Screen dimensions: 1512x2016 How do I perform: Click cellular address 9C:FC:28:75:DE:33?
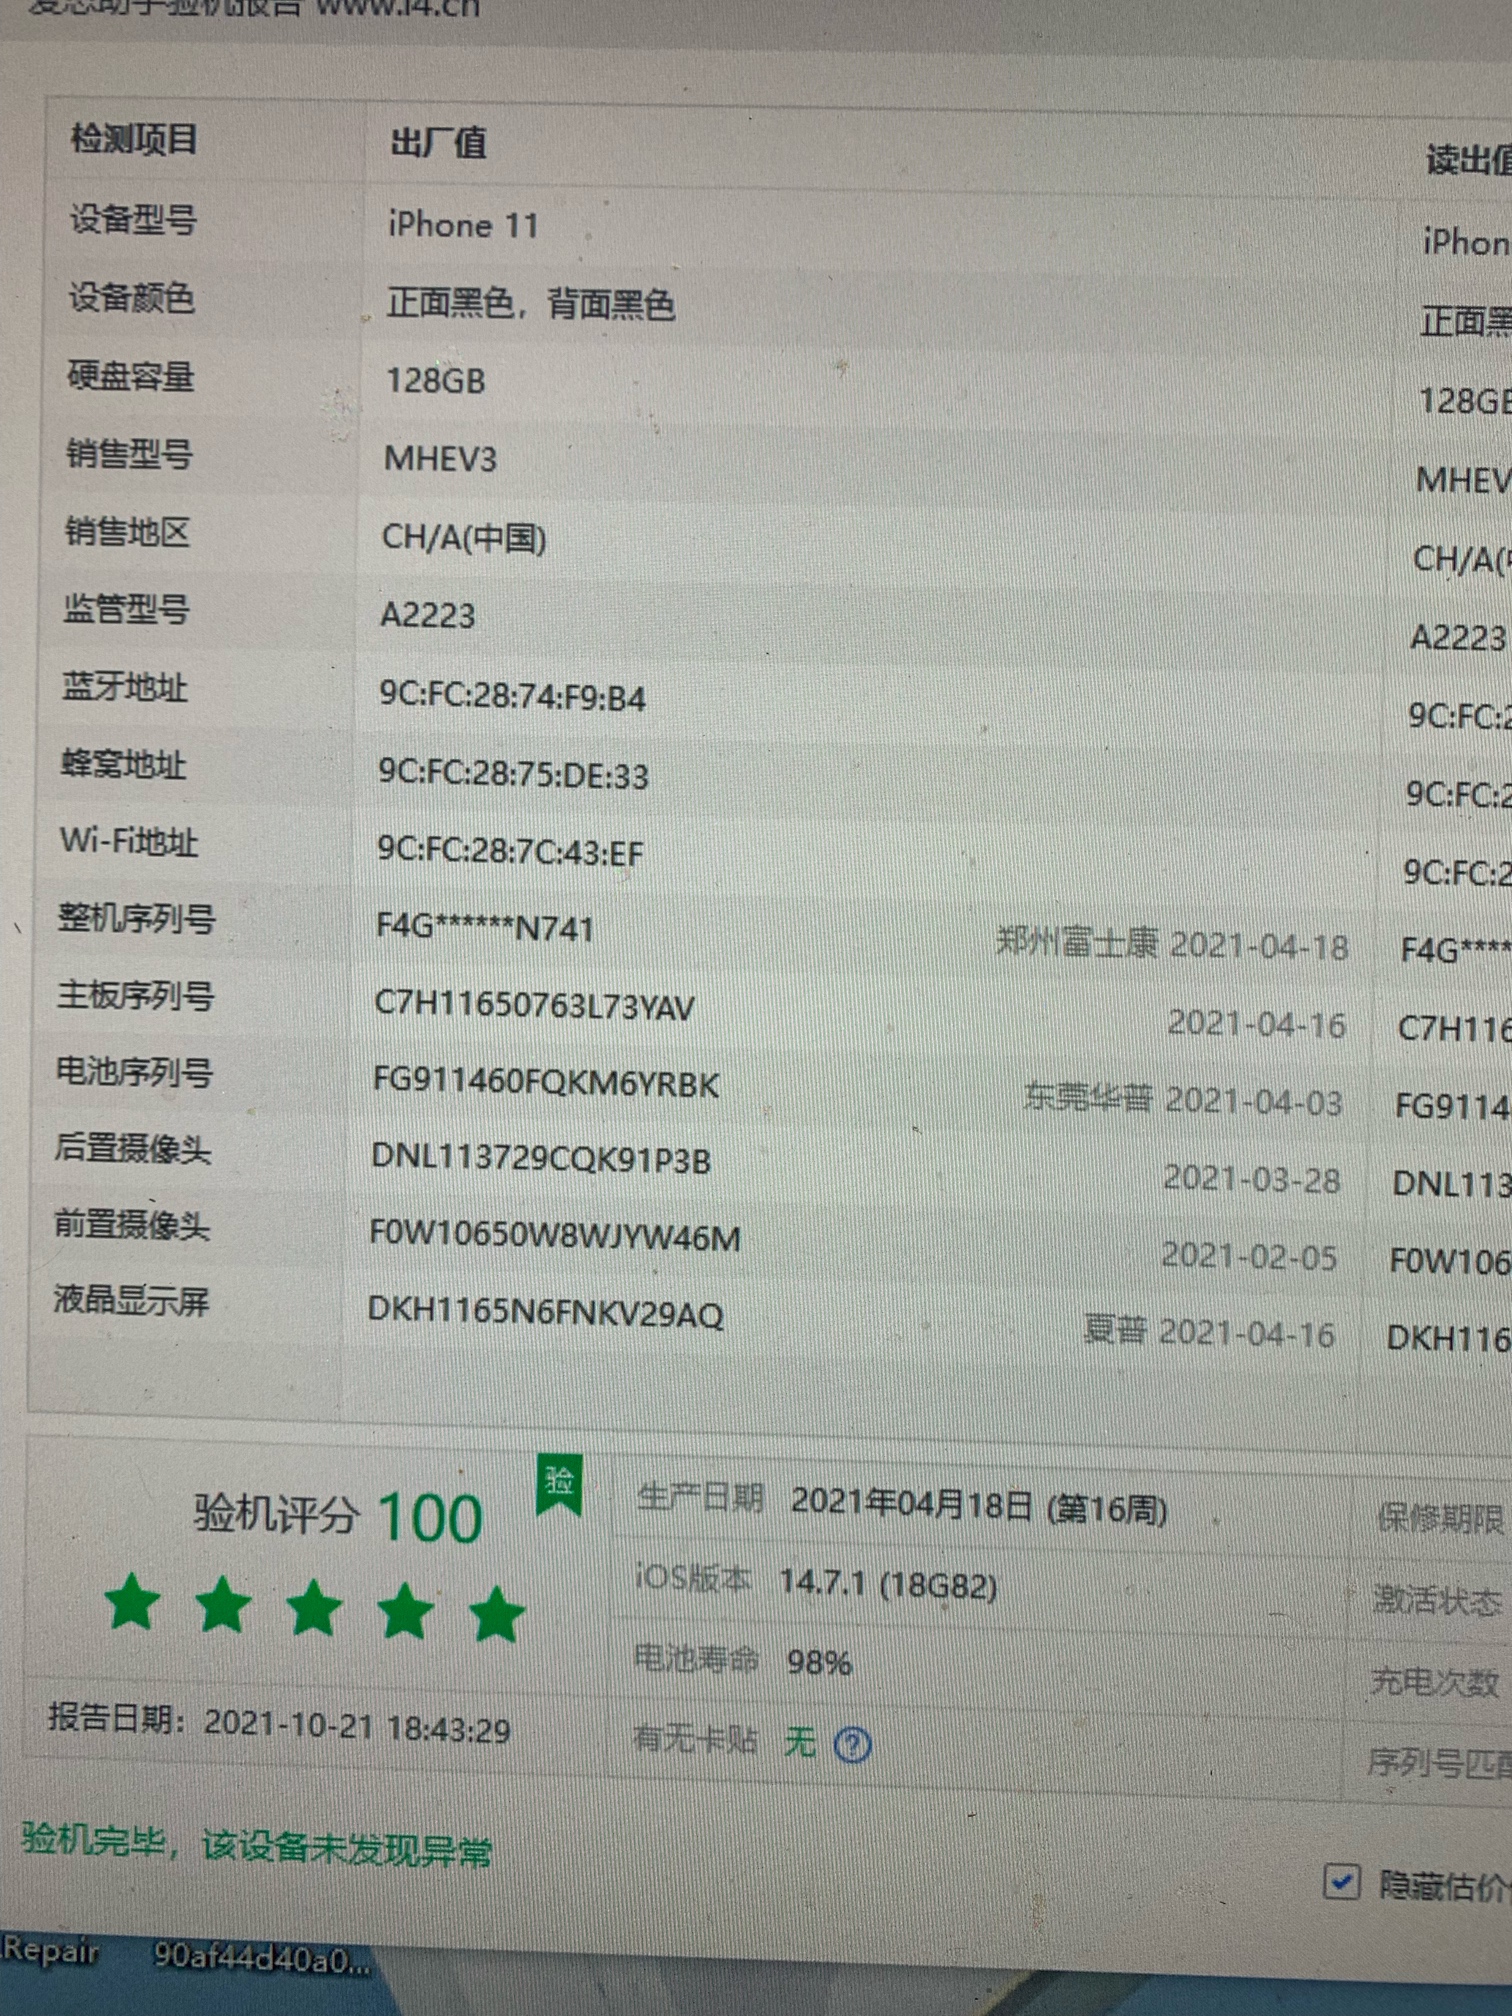pyautogui.click(x=513, y=774)
